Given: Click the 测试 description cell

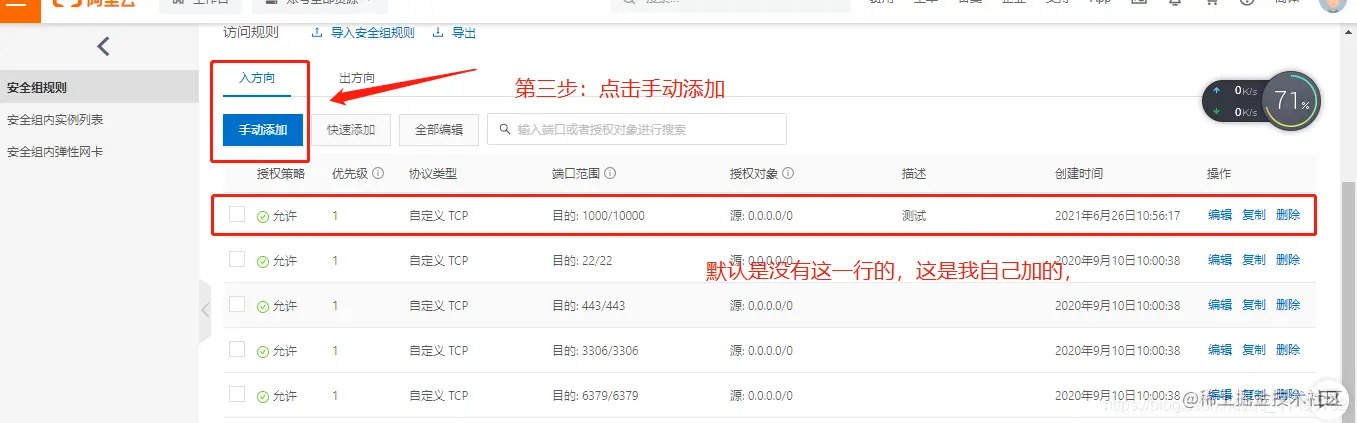Looking at the screenshot, I should (x=914, y=215).
